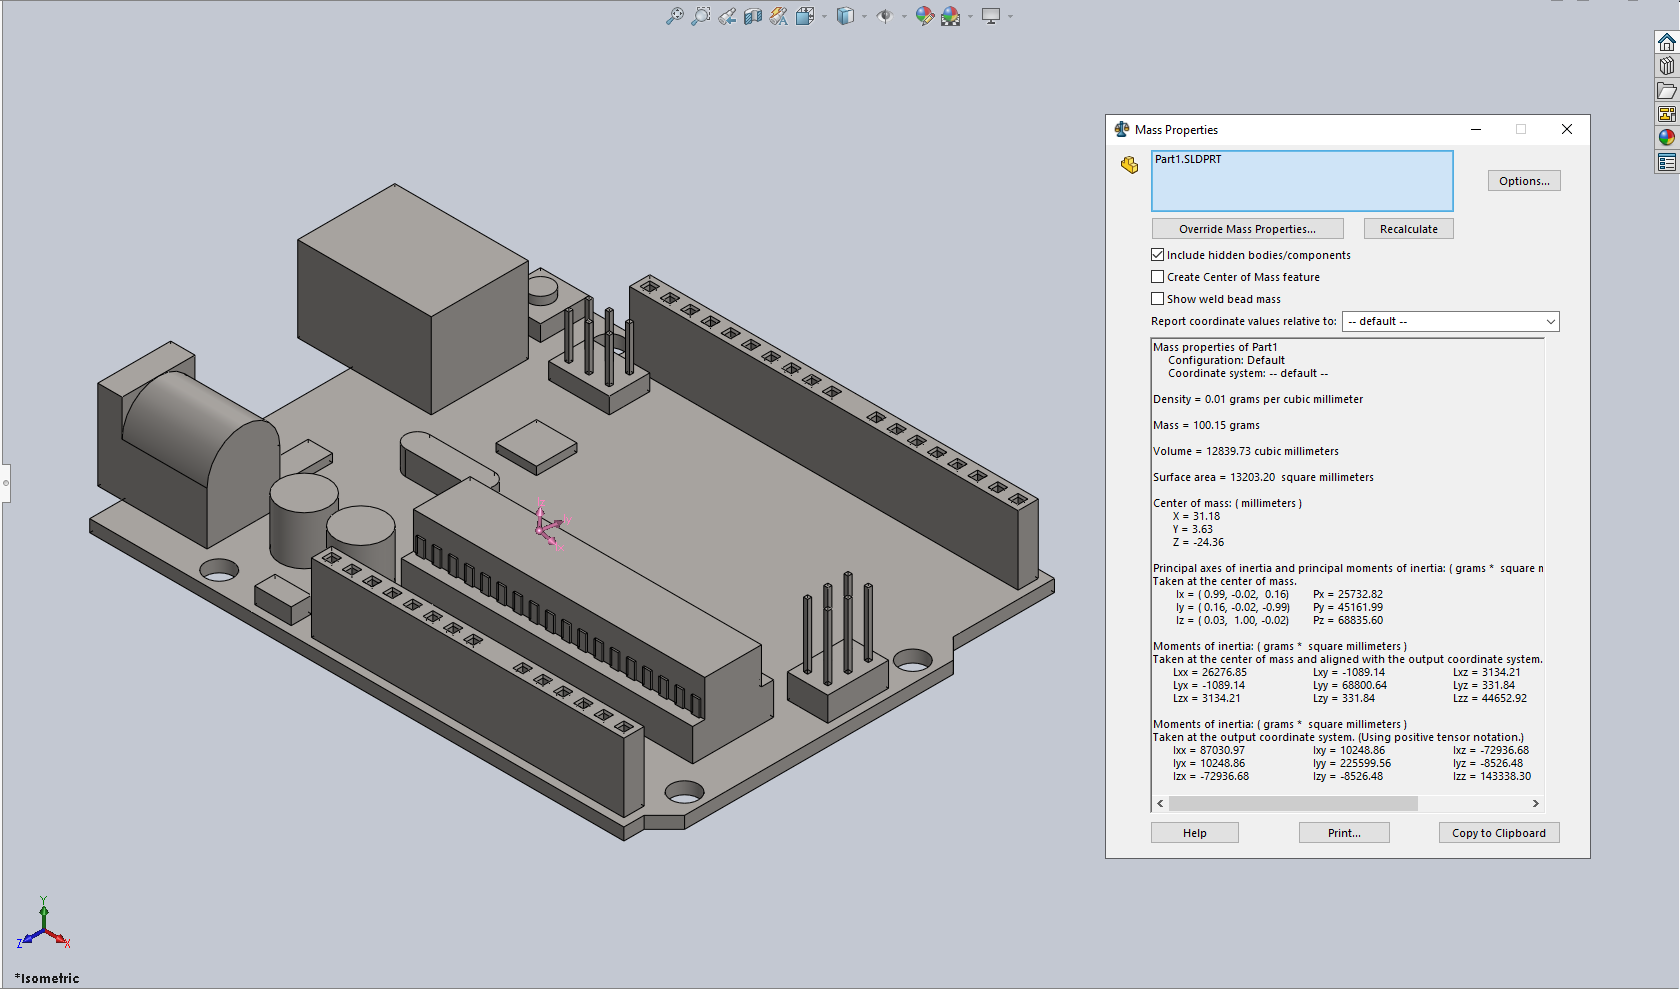Open SOLIDWORKS Resources home tab
The width and height of the screenshot is (1680, 989).
click(x=1666, y=42)
